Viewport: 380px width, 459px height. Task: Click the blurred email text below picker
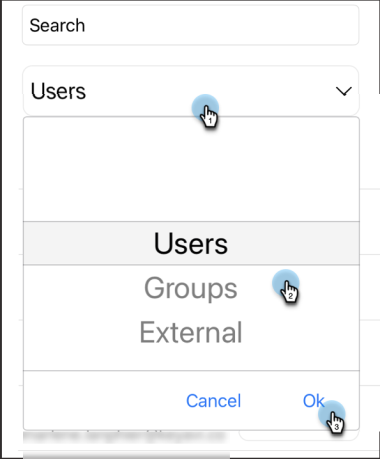pyautogui.click(x=125, y=436)
